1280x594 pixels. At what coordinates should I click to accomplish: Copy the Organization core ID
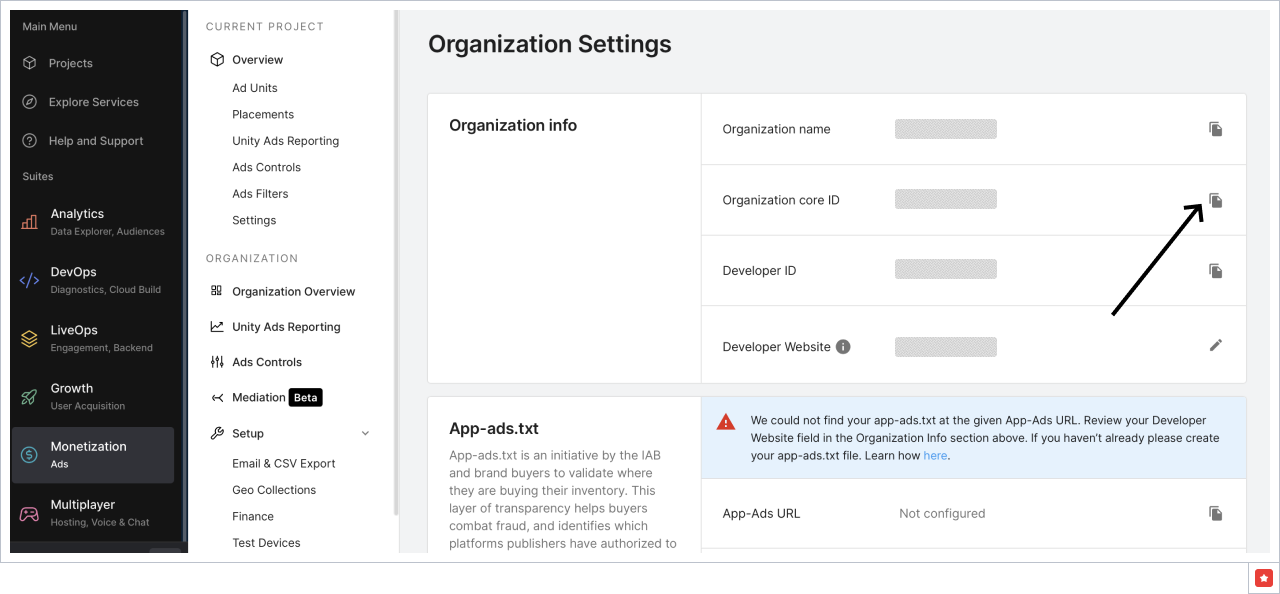pyautogui.click(x=1215, y=200)
